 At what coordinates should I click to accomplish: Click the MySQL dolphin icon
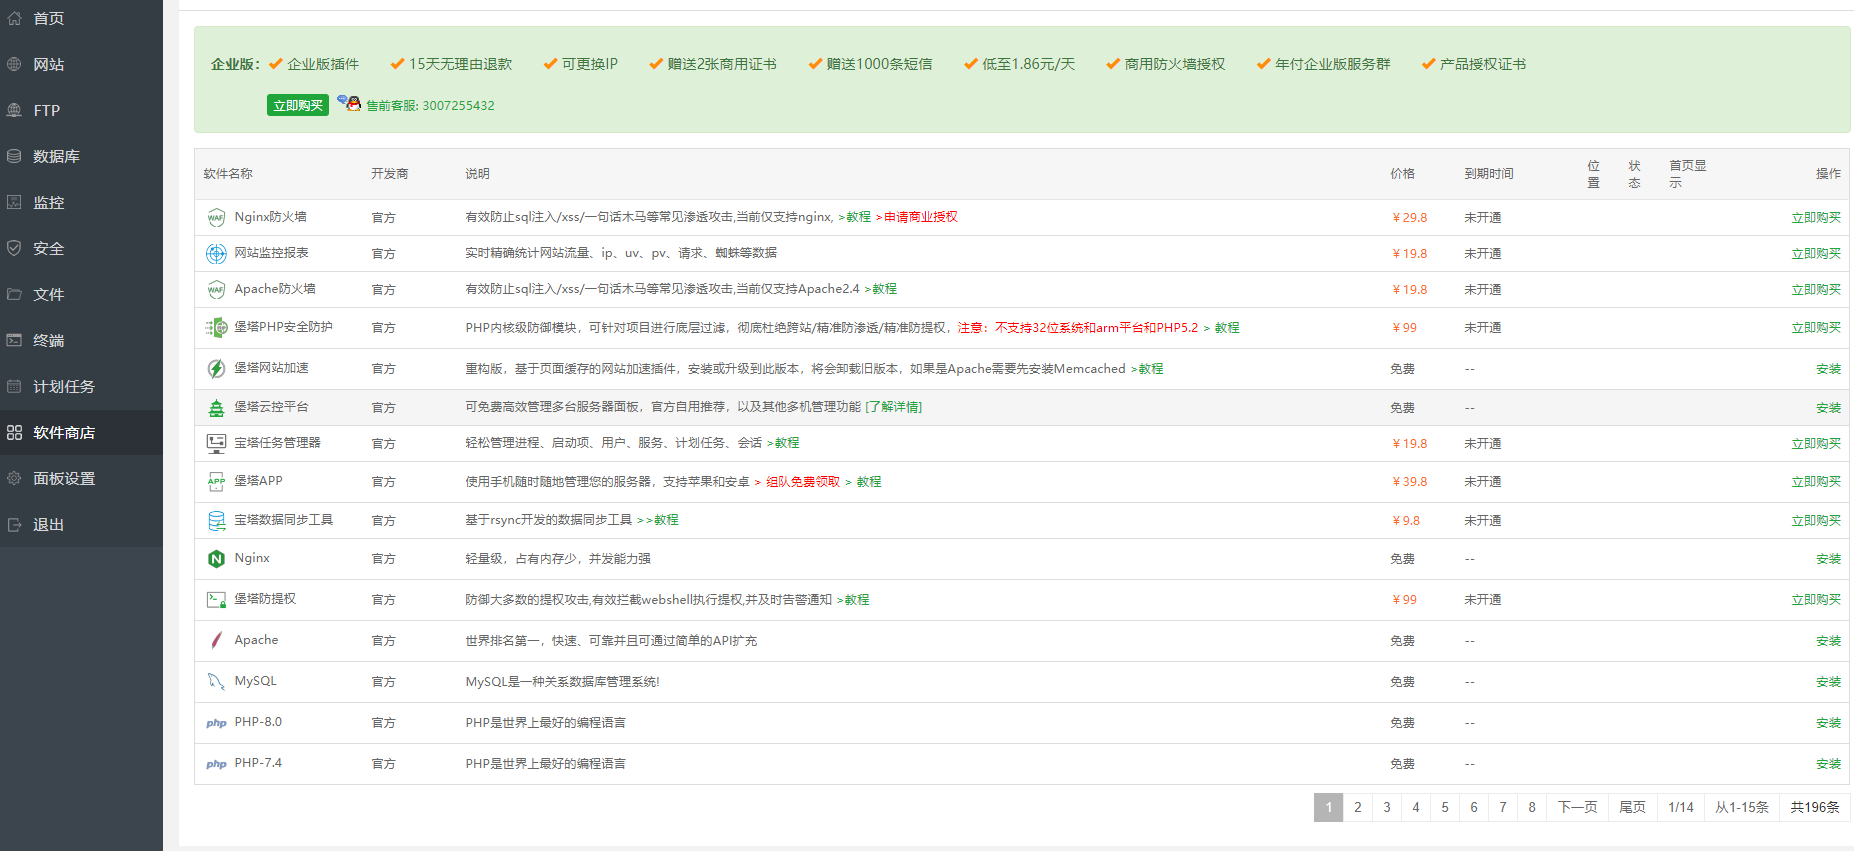point(216,681)
